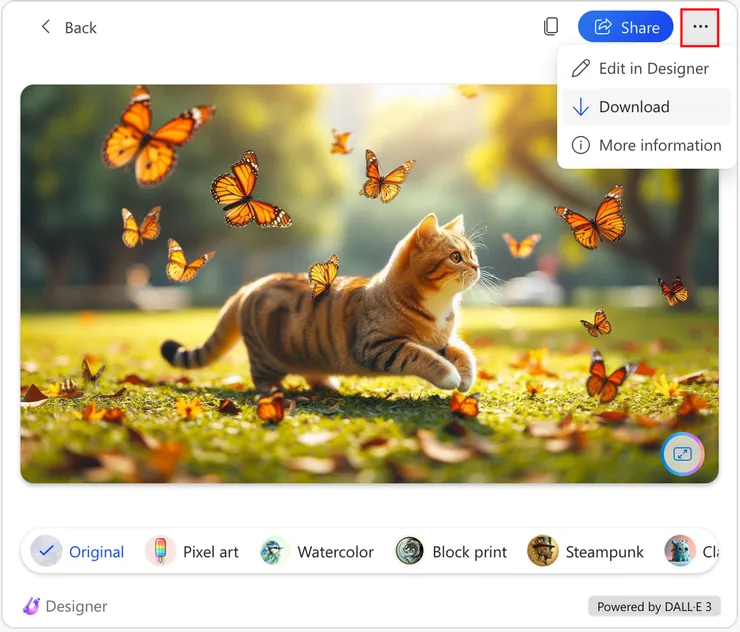740x632 pixels.
Task: Expand image with the fullscreen icon
Action: point(682,454)
